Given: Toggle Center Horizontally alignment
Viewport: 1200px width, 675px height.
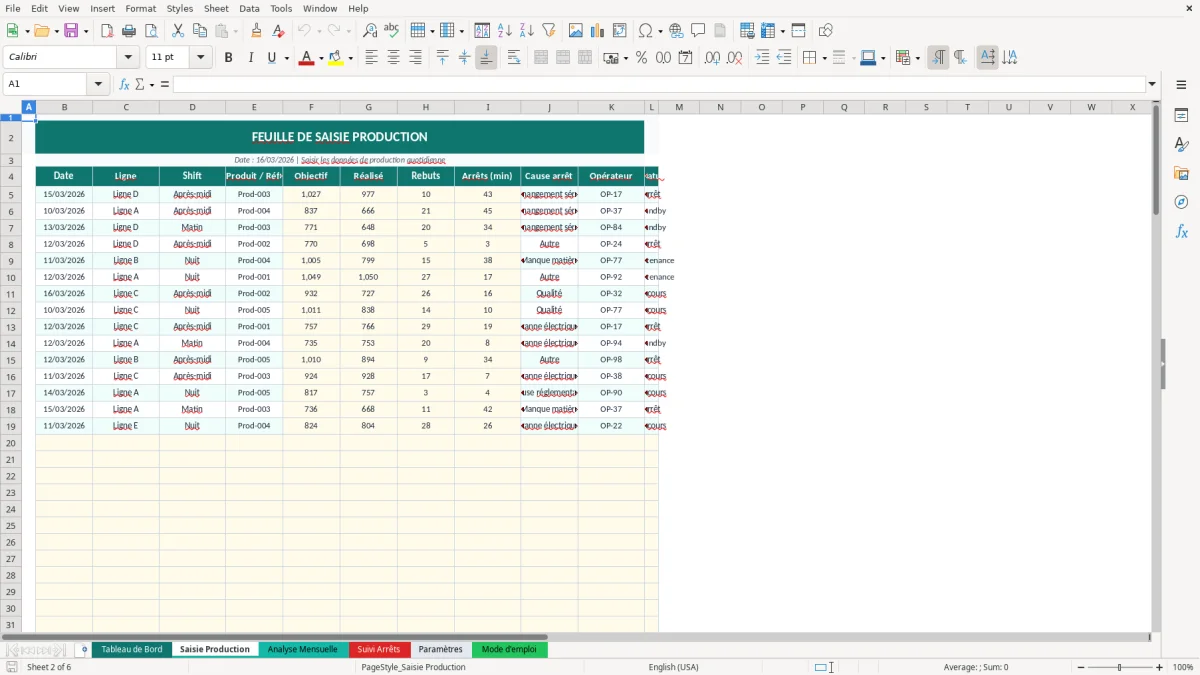Looking at the screenshot, I should 393,58.
